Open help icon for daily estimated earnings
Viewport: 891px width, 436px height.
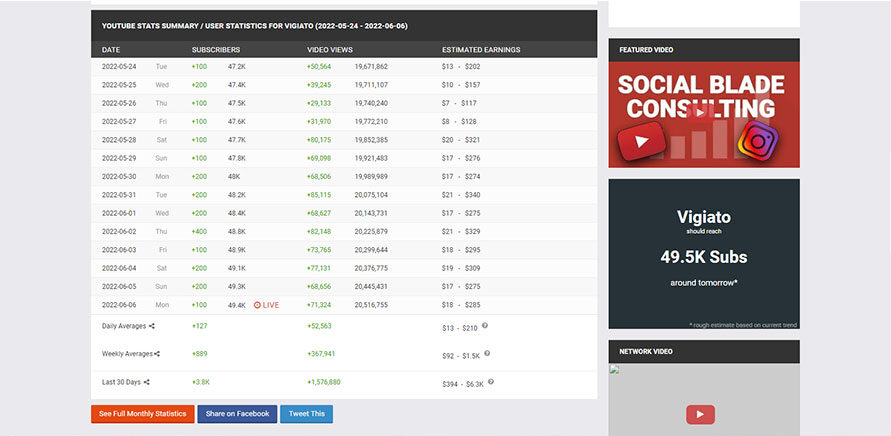tap(485, 325)
